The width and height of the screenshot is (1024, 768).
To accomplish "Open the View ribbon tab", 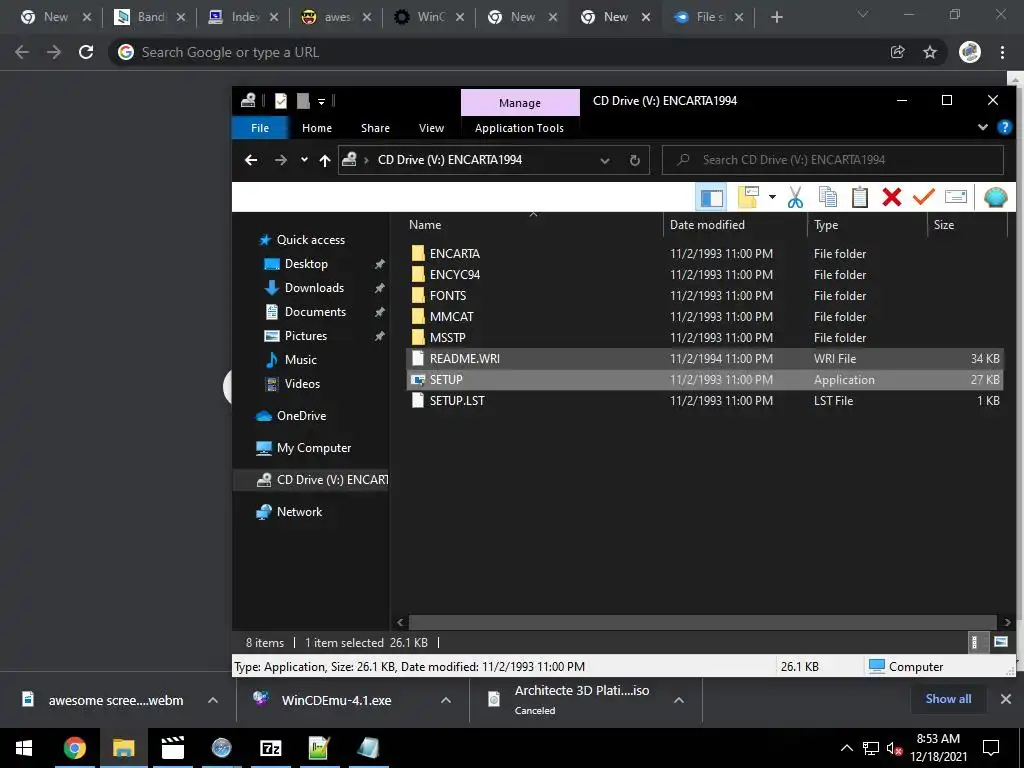I will (x=431, y=128).
